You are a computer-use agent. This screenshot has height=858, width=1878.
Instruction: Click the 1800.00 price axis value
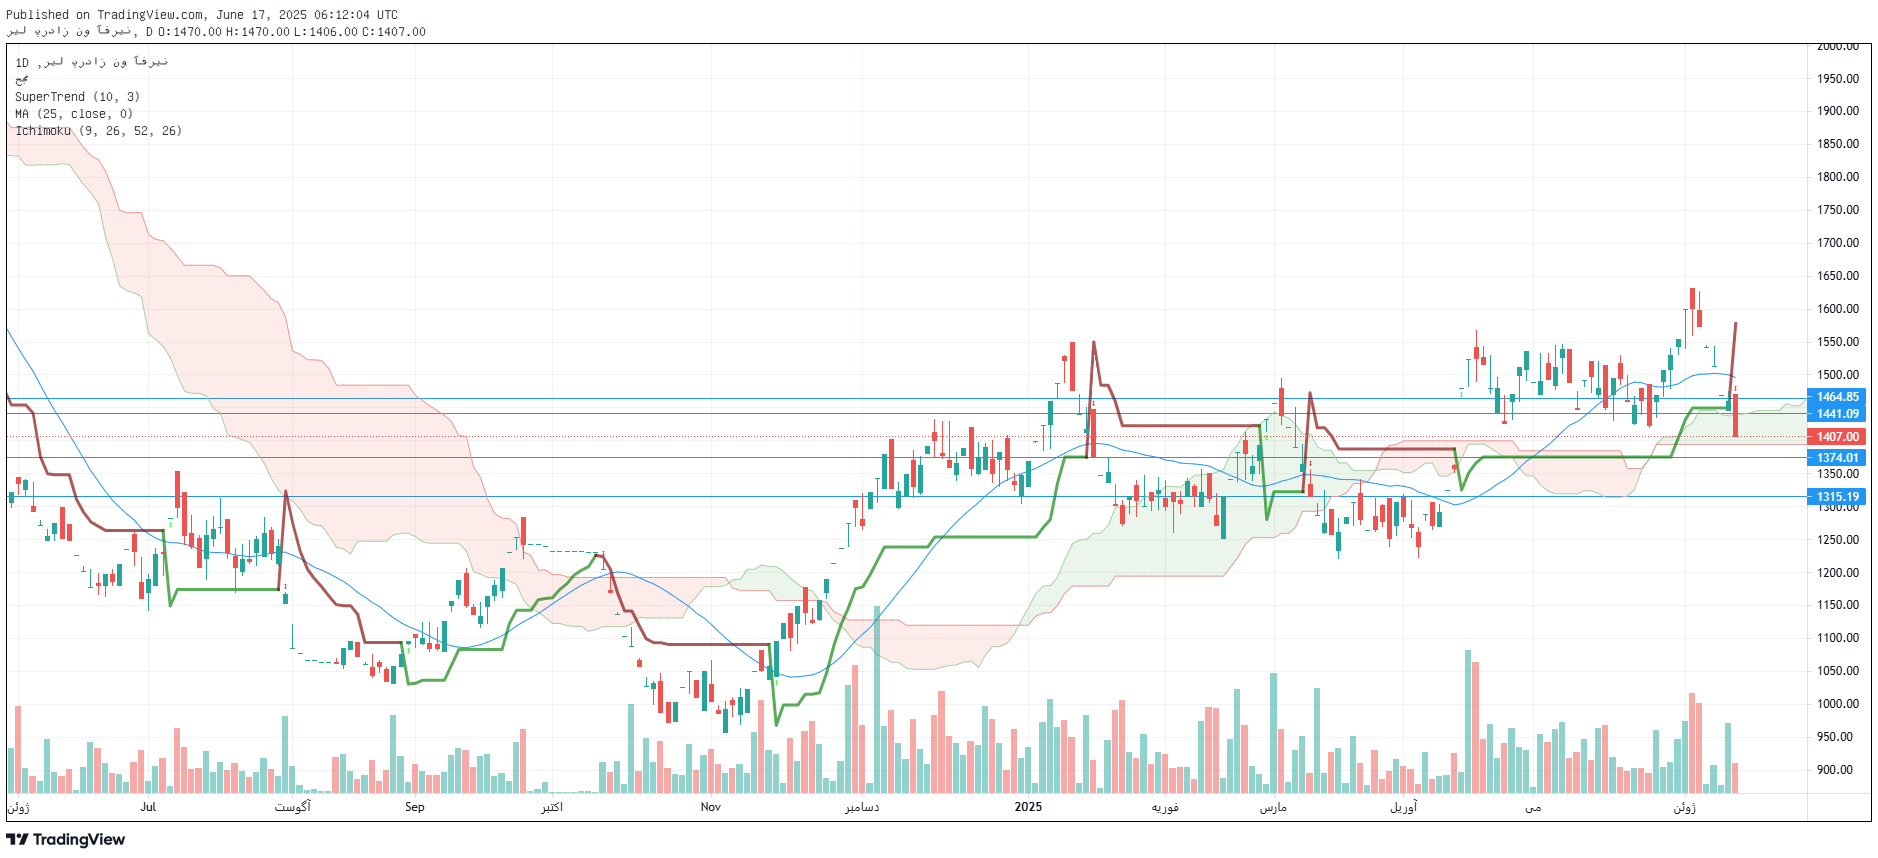point(1838,177)
